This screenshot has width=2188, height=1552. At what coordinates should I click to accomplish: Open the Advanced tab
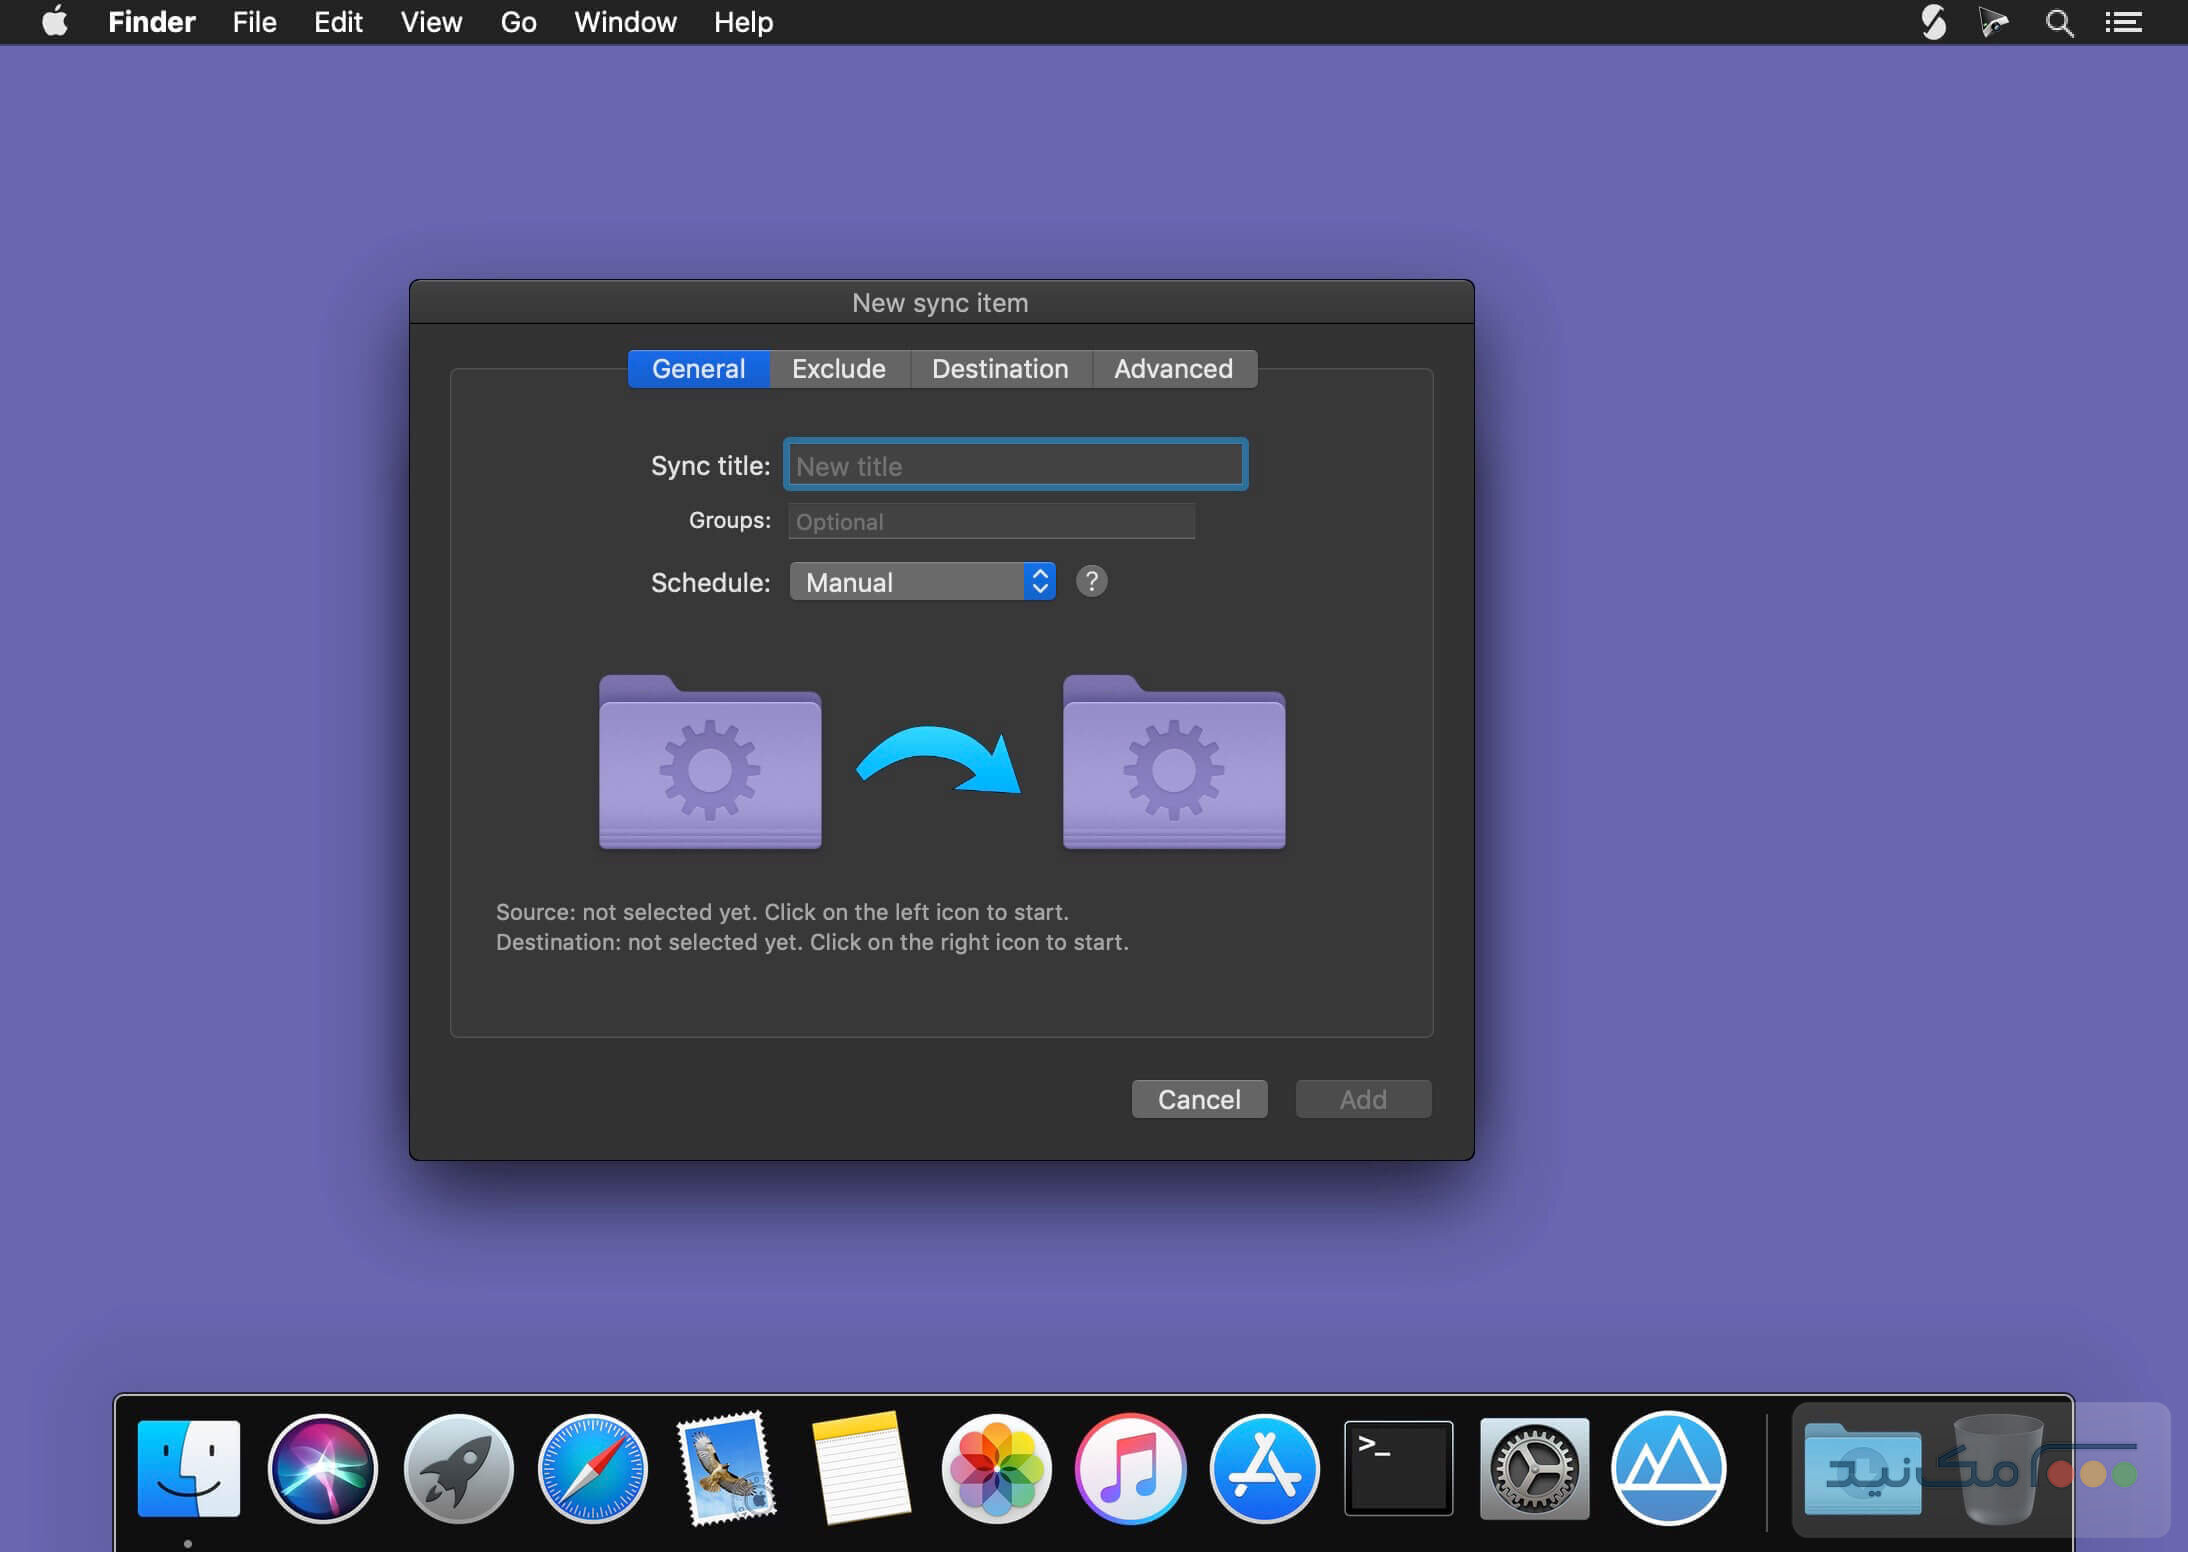coord(1173,369)
